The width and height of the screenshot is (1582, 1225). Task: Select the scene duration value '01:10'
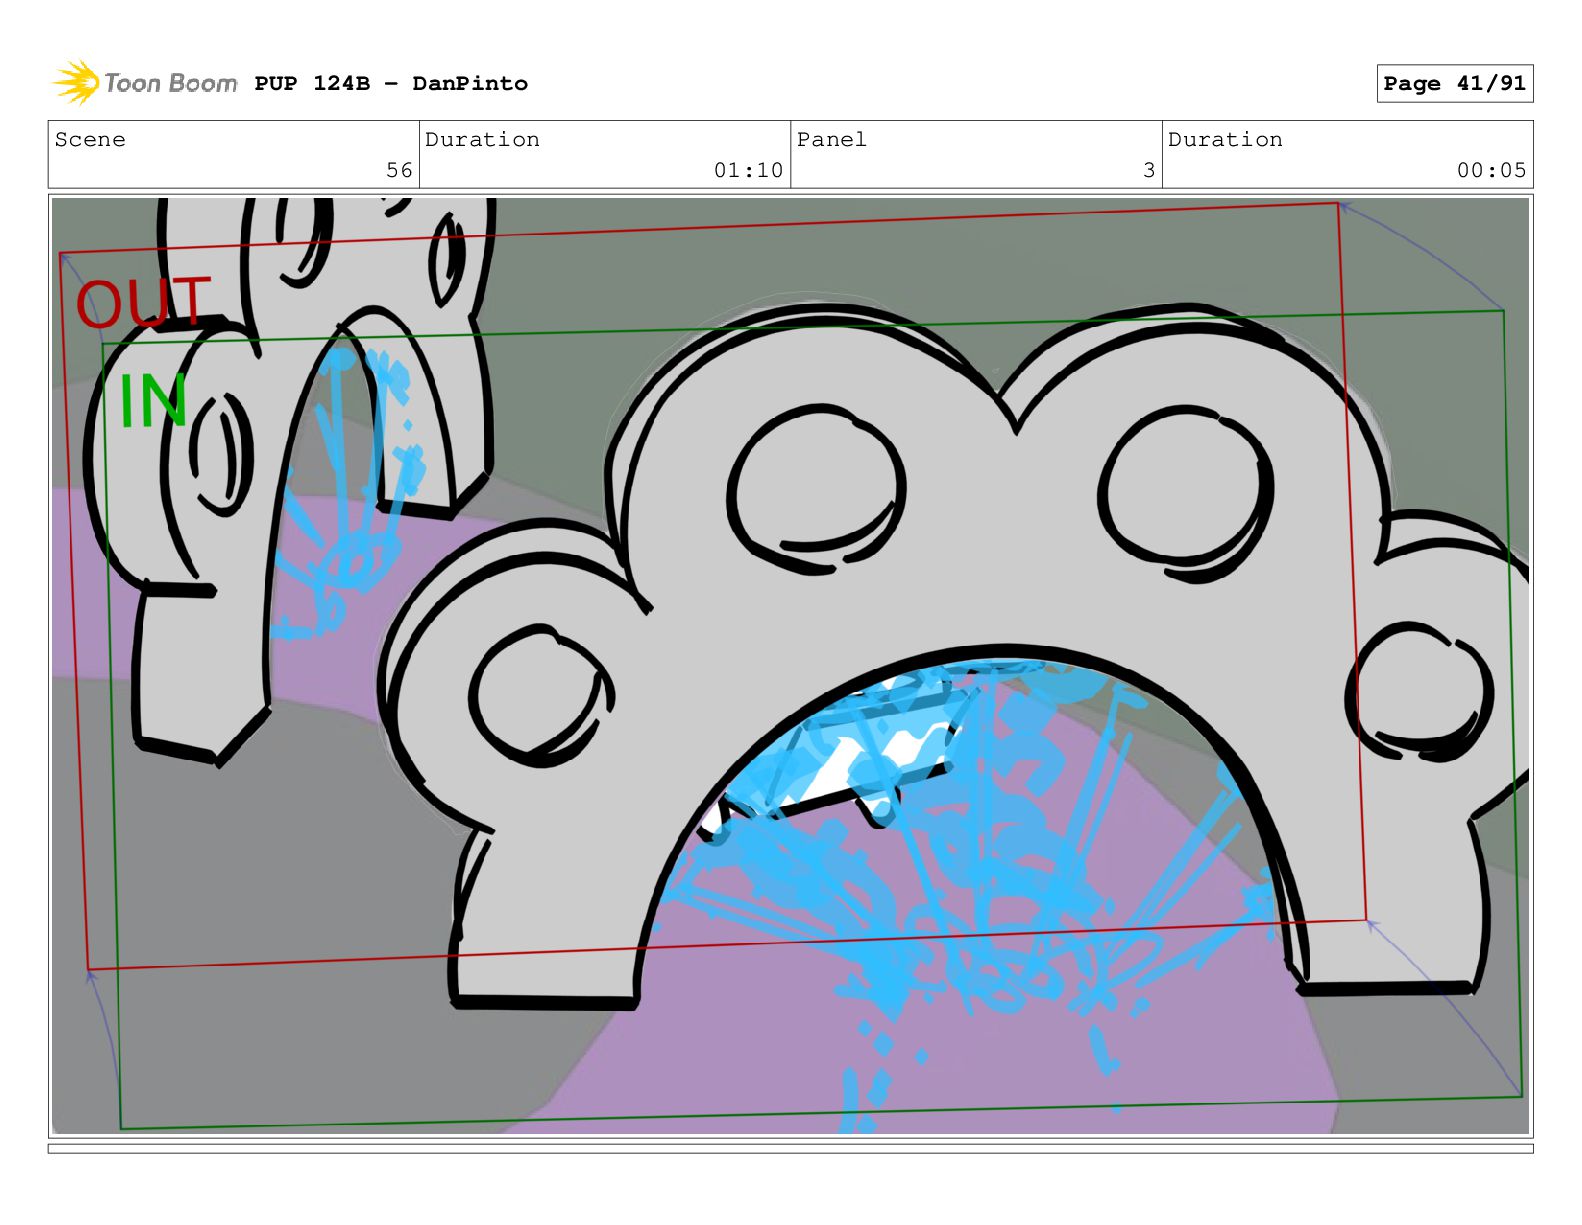pos(748,171)
